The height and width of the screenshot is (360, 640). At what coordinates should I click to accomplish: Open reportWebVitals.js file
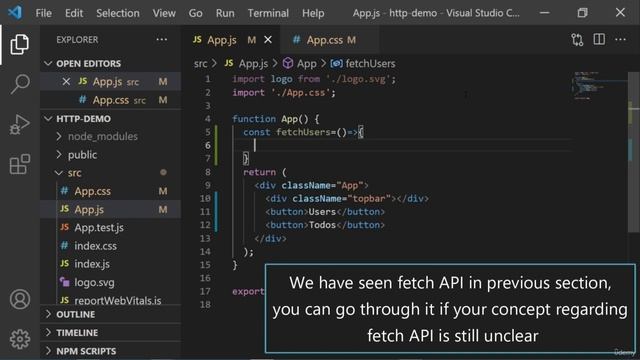coord(110,300)
